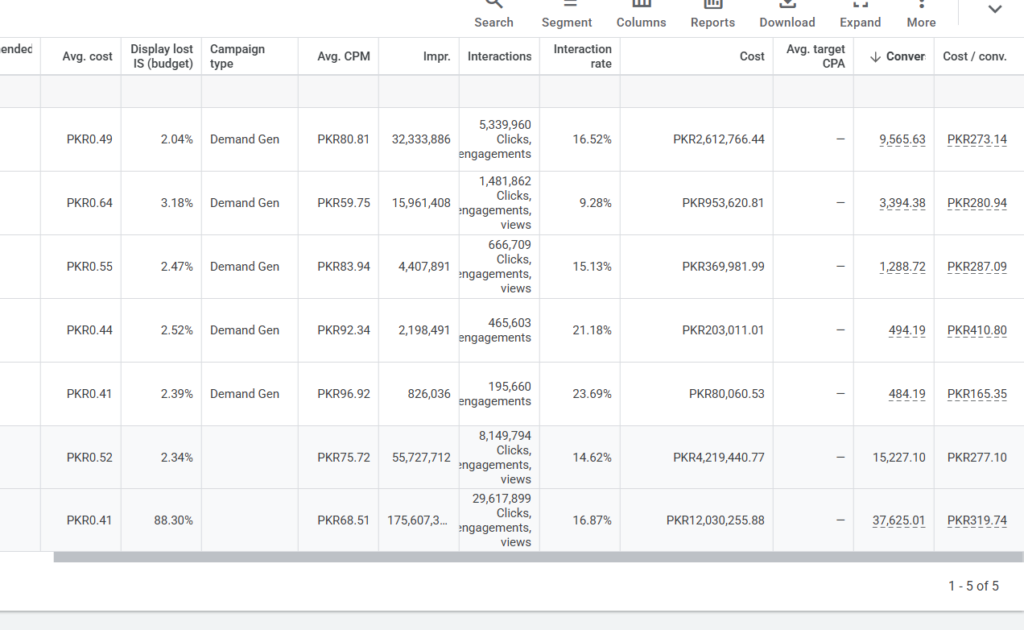Sort by Cost column header
The width and height of the screenshot is (1024, 630).
pos(752,56)
